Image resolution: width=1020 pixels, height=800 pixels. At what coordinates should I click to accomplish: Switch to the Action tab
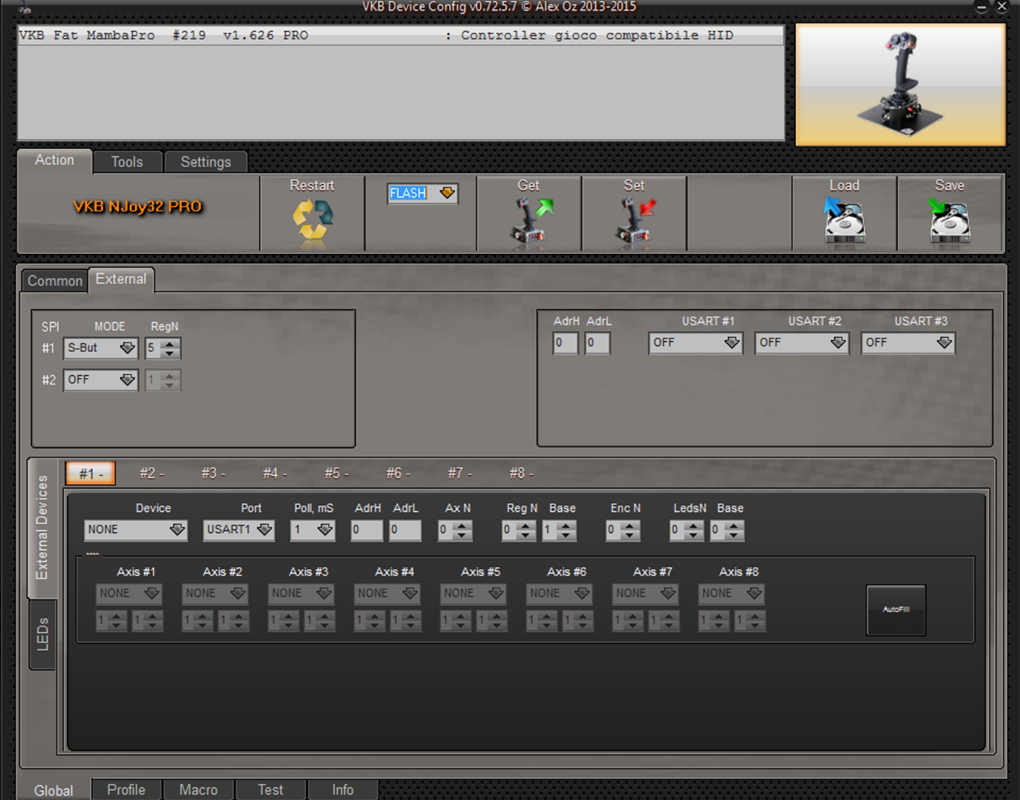55,160
